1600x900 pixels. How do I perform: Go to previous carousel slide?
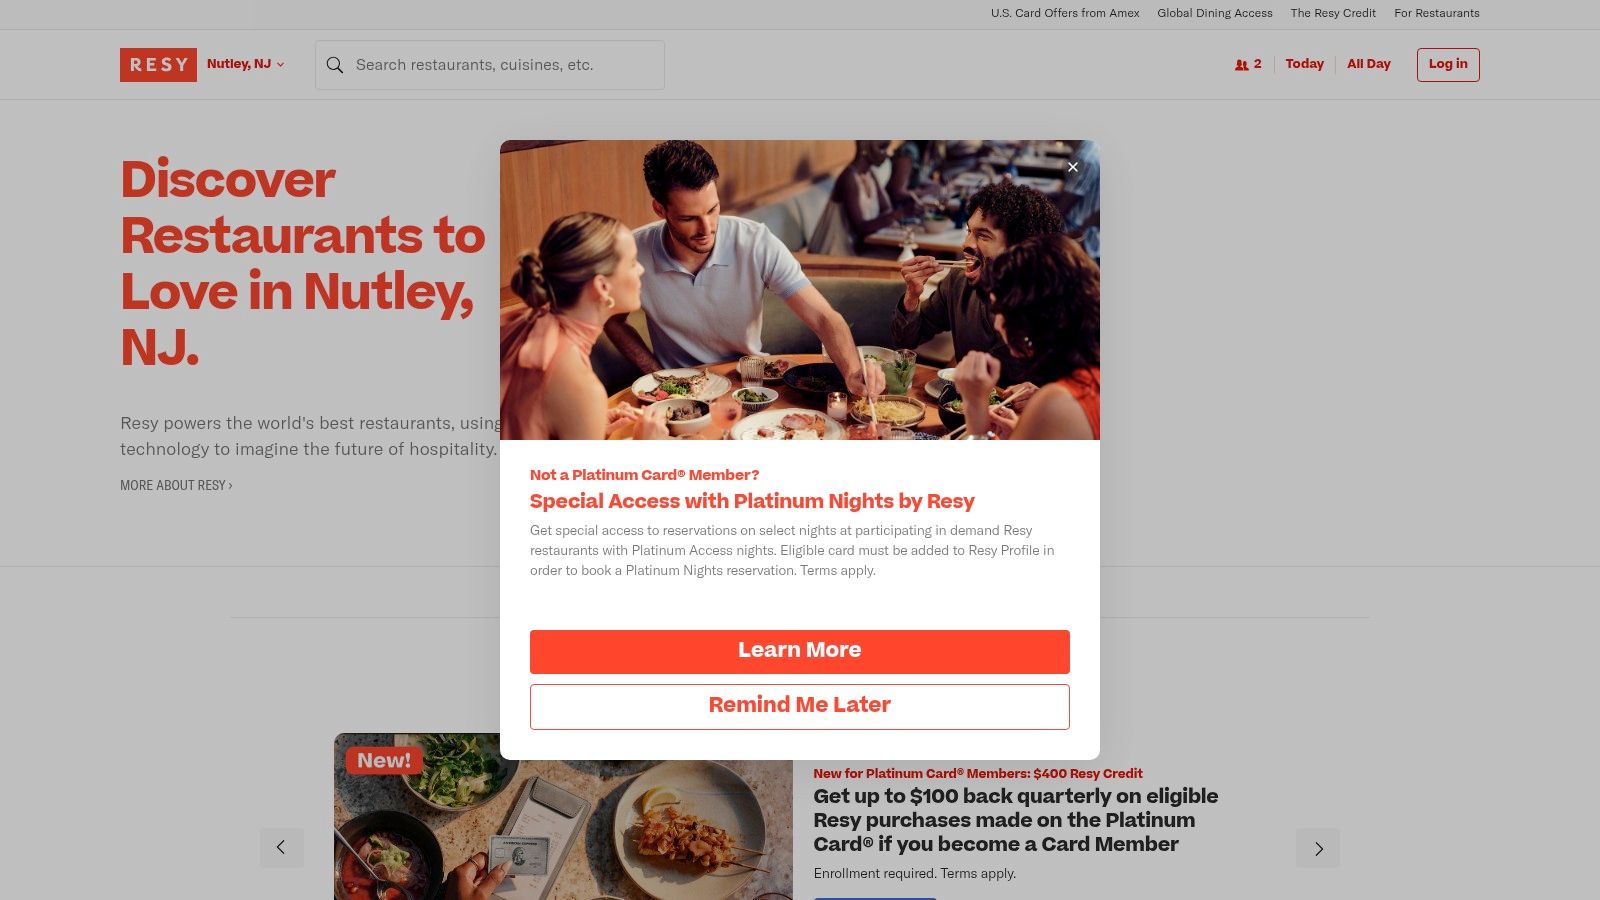click(x=282, y=848)
